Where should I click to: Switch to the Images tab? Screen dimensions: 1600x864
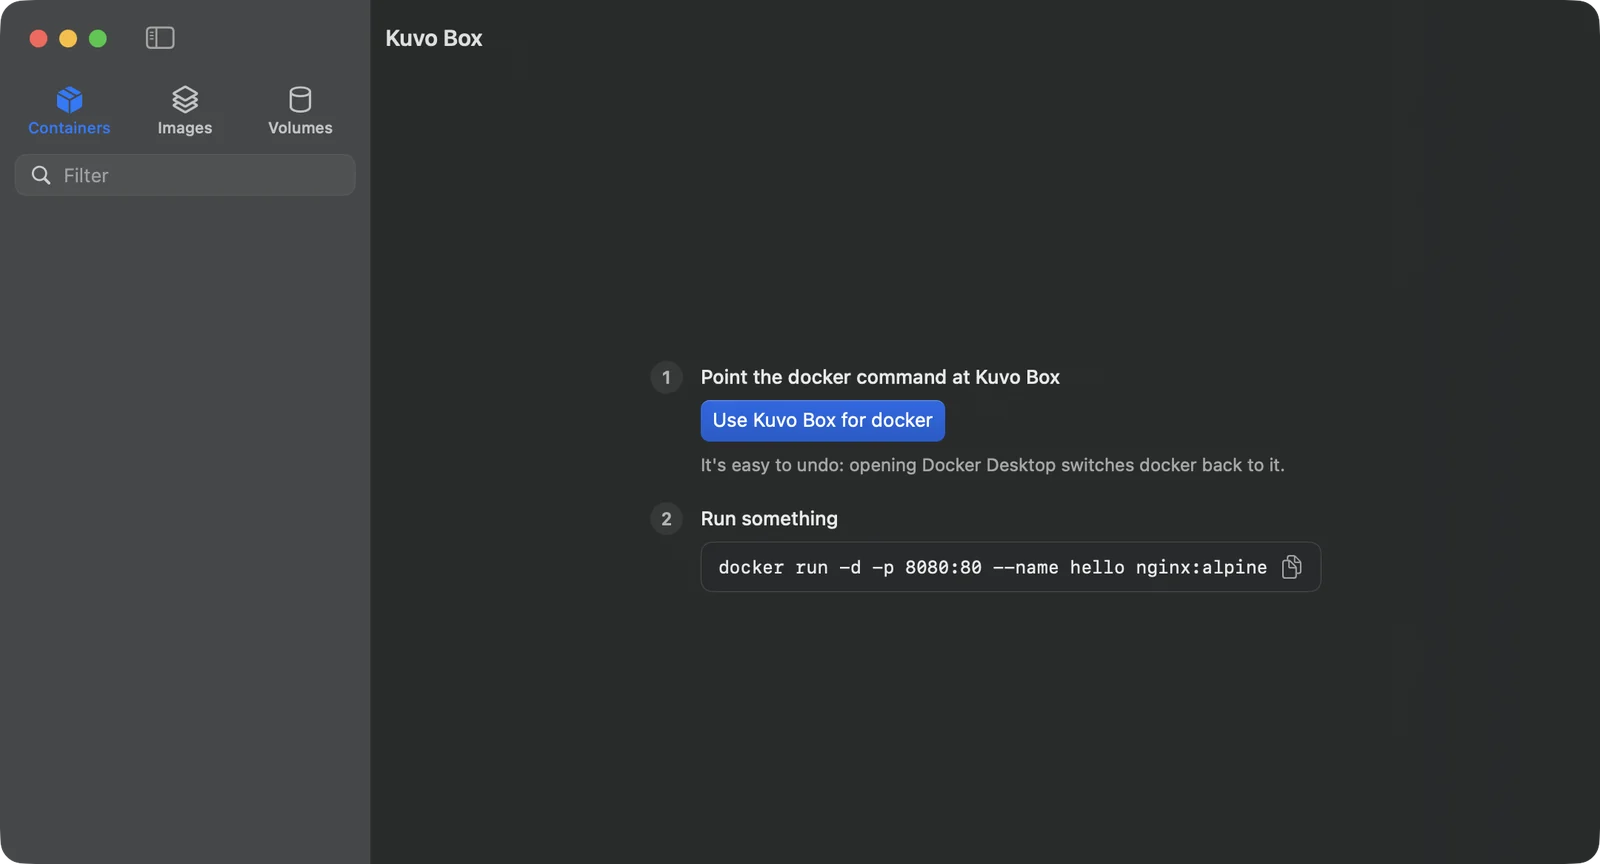[185, 111]
